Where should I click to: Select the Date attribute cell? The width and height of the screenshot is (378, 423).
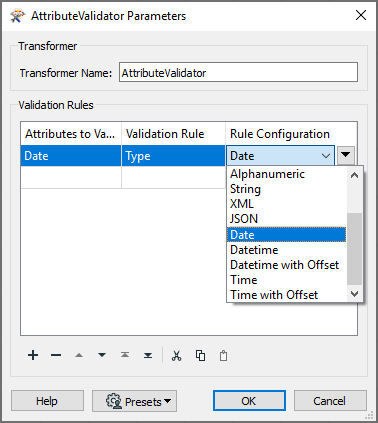pyautogui.click(x=71, y=156)
